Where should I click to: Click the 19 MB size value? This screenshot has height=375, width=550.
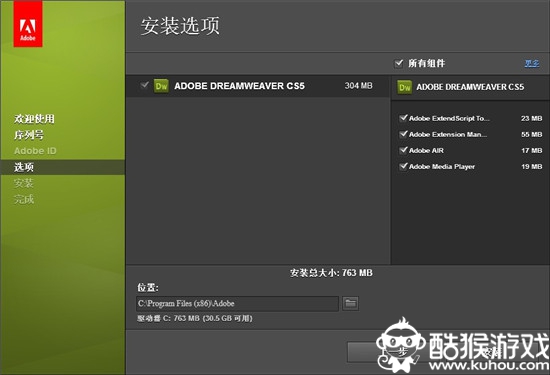[531, 167]
